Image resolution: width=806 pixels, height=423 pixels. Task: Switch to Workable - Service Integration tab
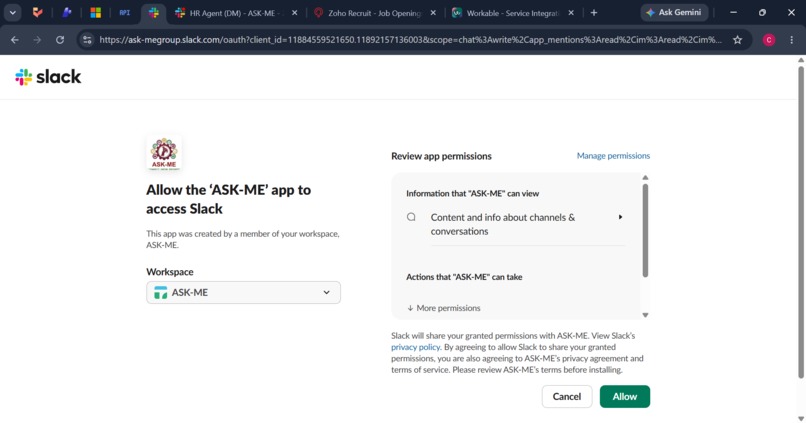(x=513, y=13)
